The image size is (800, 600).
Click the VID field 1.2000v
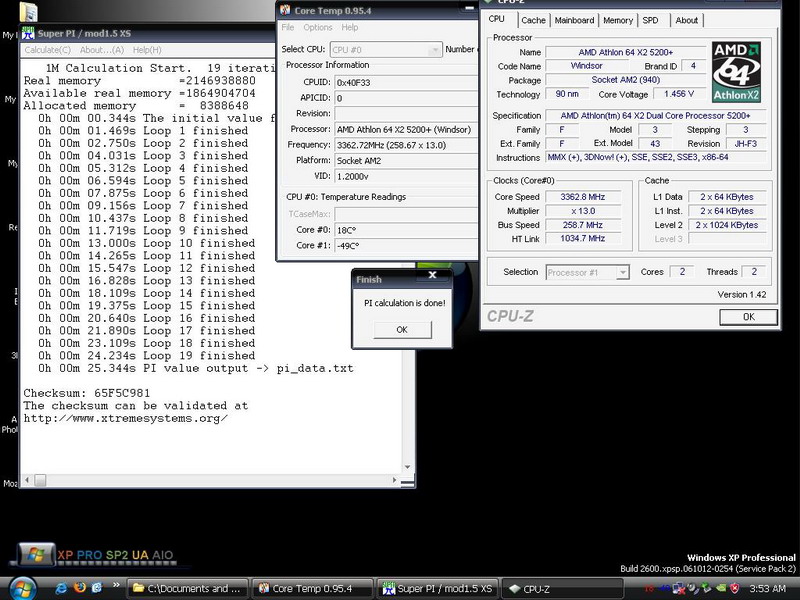pos(406,177)
